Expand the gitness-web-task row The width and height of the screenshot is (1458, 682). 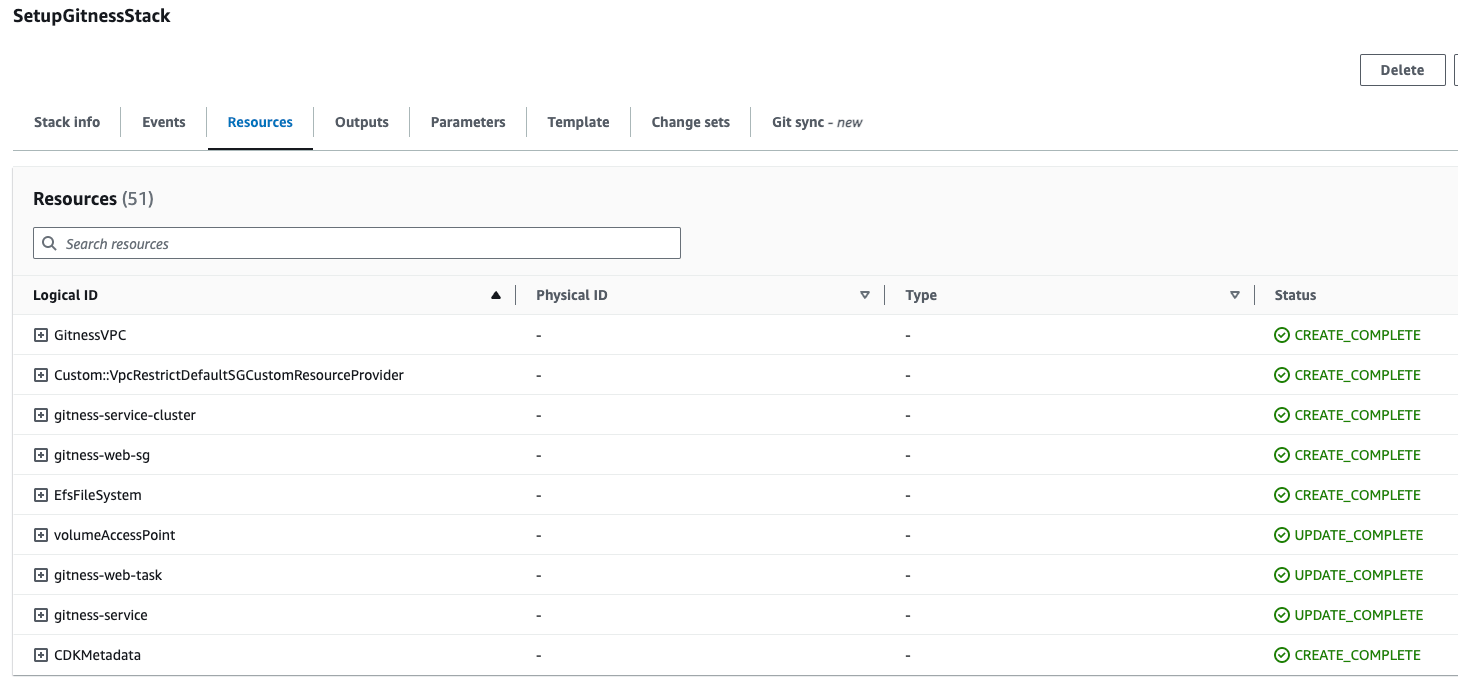41,575
